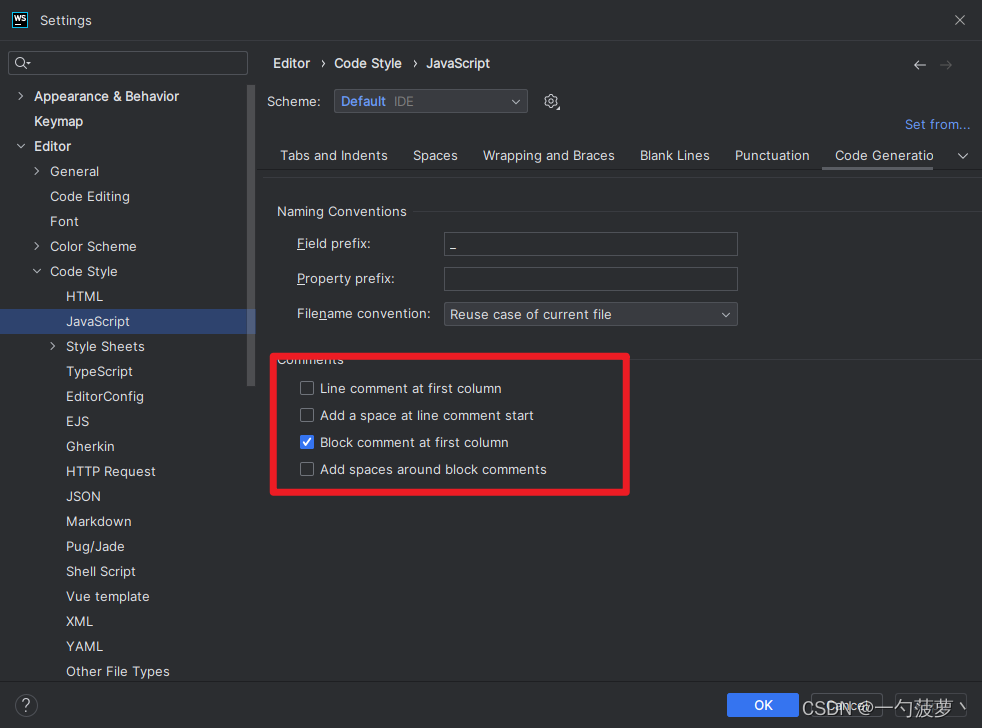Click the WebStorm logo in the title bar

click(20, 19)
